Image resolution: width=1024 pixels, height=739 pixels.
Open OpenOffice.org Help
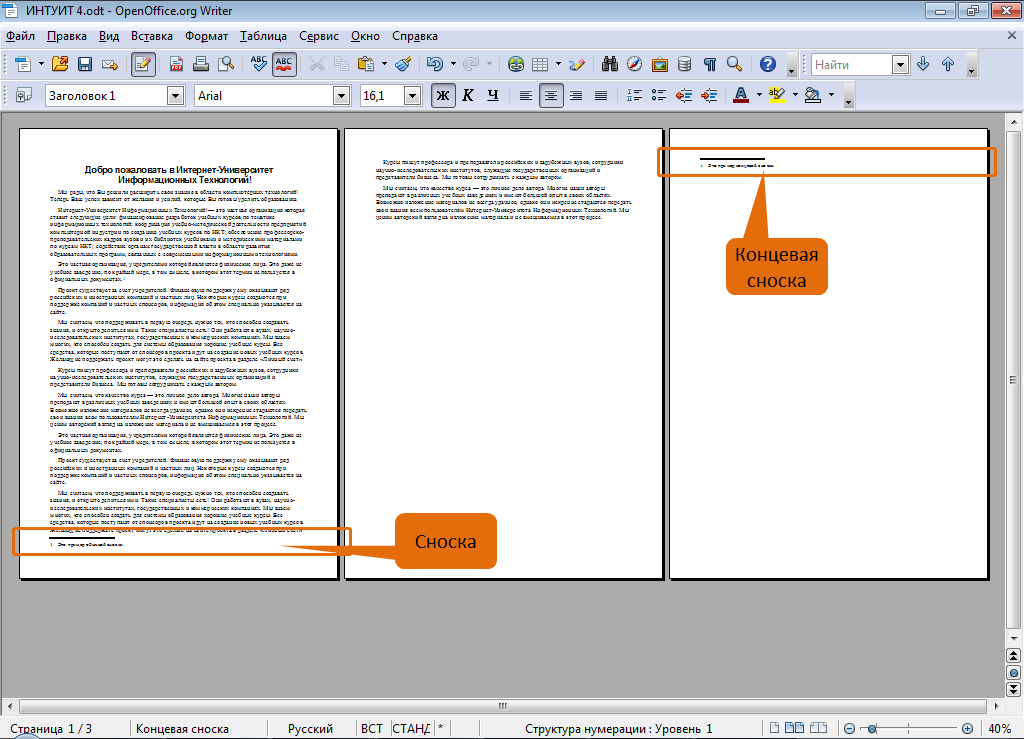coord(768,64)
